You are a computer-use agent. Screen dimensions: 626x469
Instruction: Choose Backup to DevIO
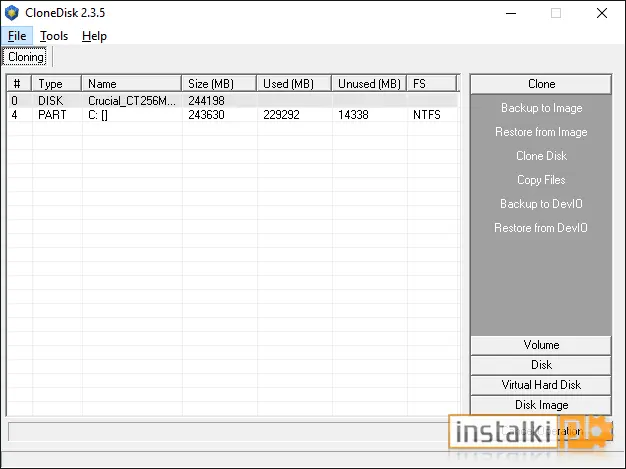[541, 204]
